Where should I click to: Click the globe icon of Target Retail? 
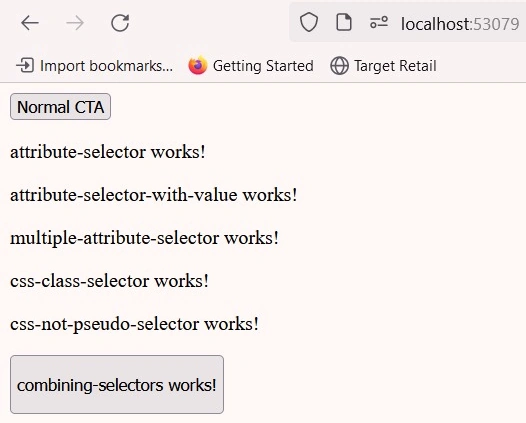tap(339, 66)
